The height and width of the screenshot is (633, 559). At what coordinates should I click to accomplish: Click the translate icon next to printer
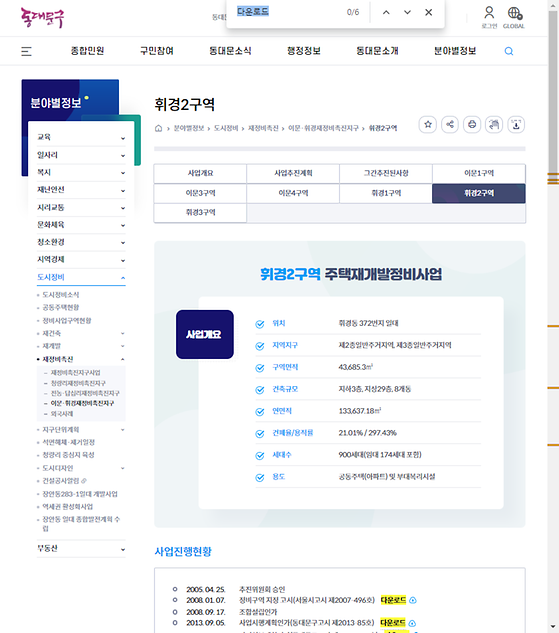[494, 124]
